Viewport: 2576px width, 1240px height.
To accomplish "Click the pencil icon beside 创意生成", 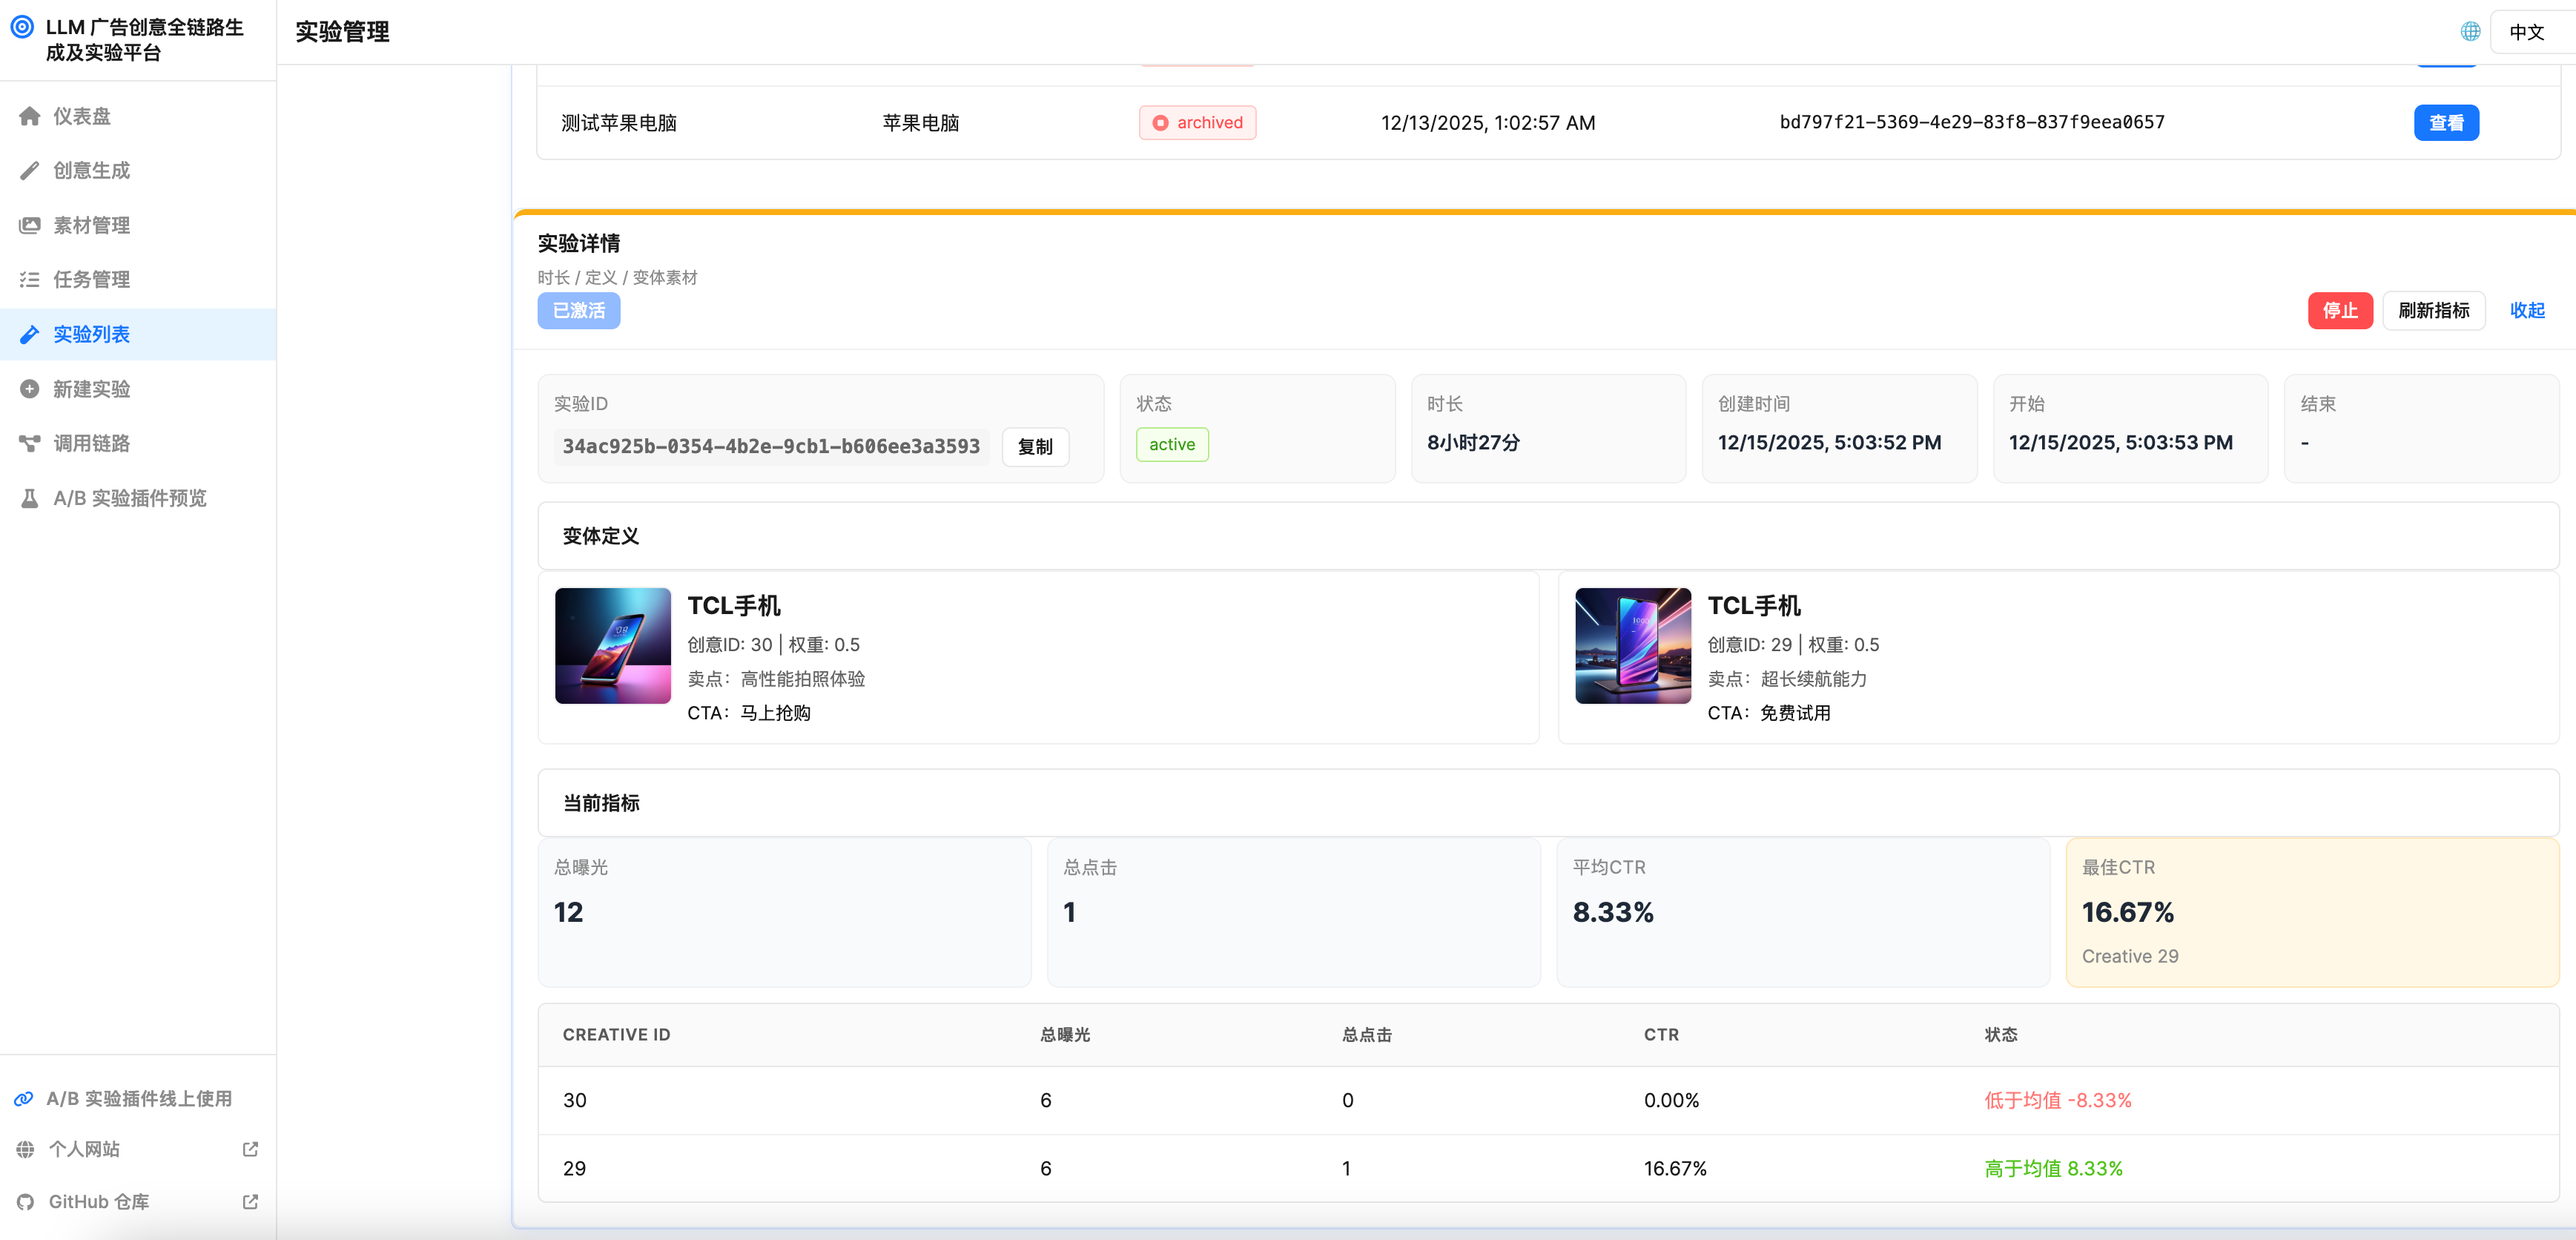I will [30, 171].
